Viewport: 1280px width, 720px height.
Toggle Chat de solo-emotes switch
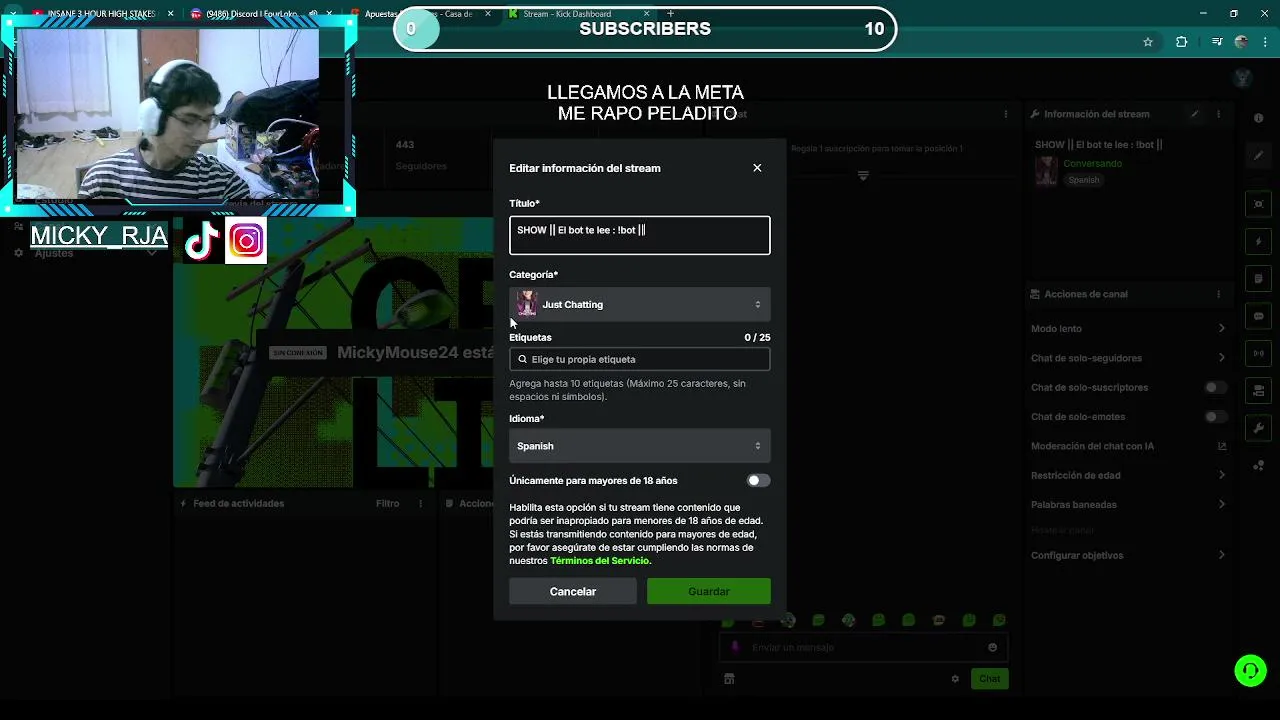[x=1215, y=417]
